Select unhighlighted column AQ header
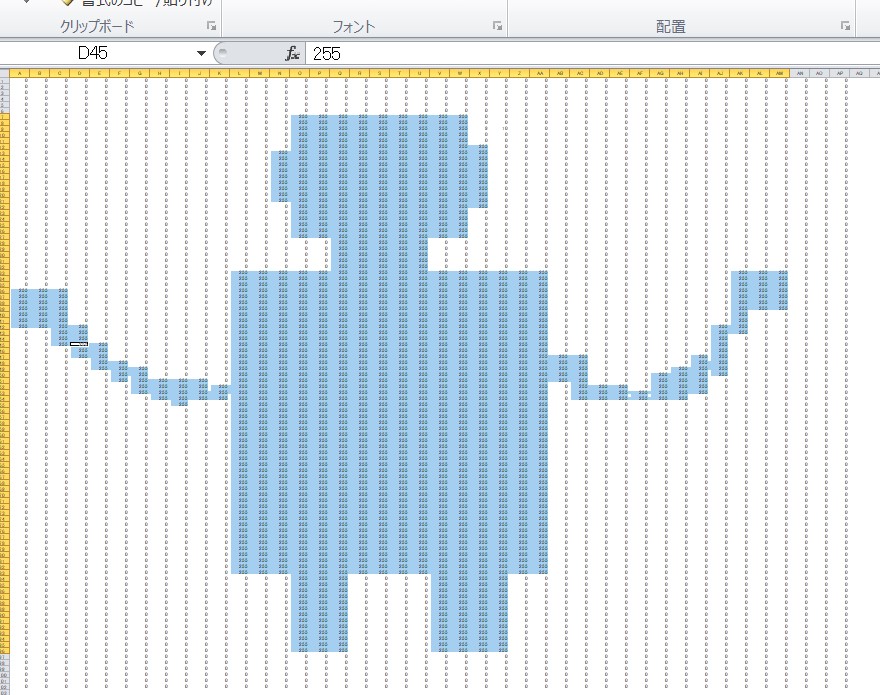Viewport: 880px width, 695px height. (x=859, y=73)
